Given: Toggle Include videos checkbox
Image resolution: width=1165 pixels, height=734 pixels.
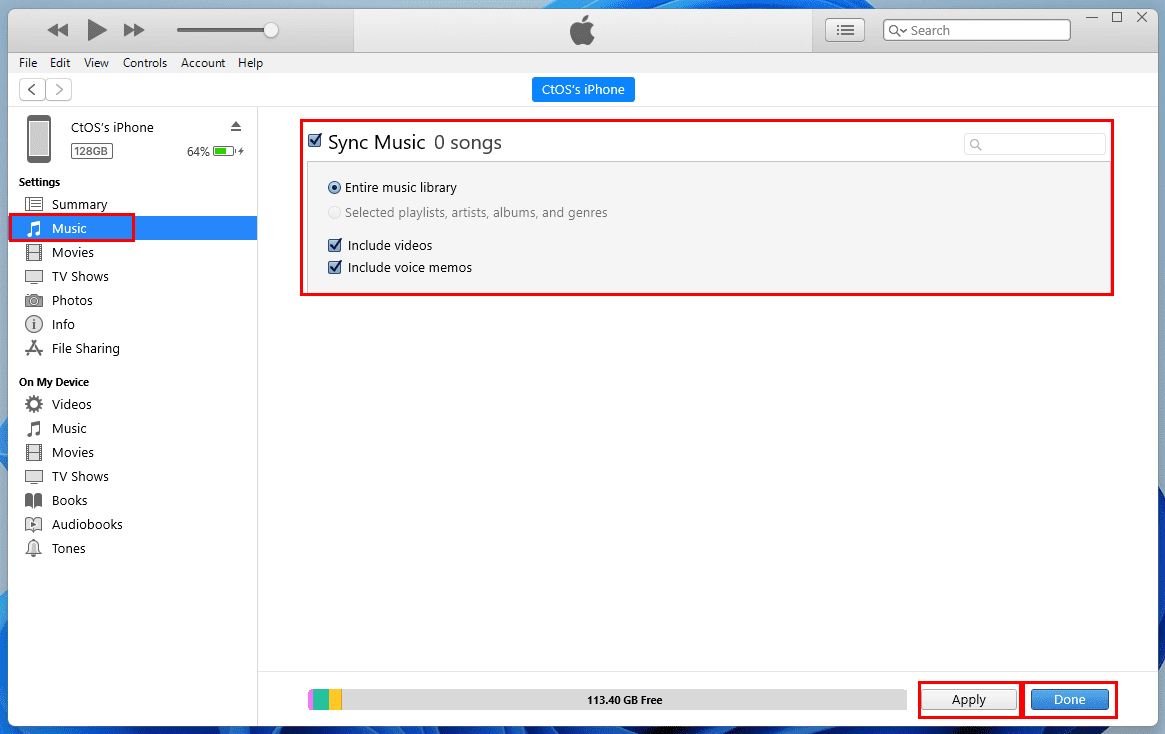Looking at the screenshot, I should pos(335,245).
